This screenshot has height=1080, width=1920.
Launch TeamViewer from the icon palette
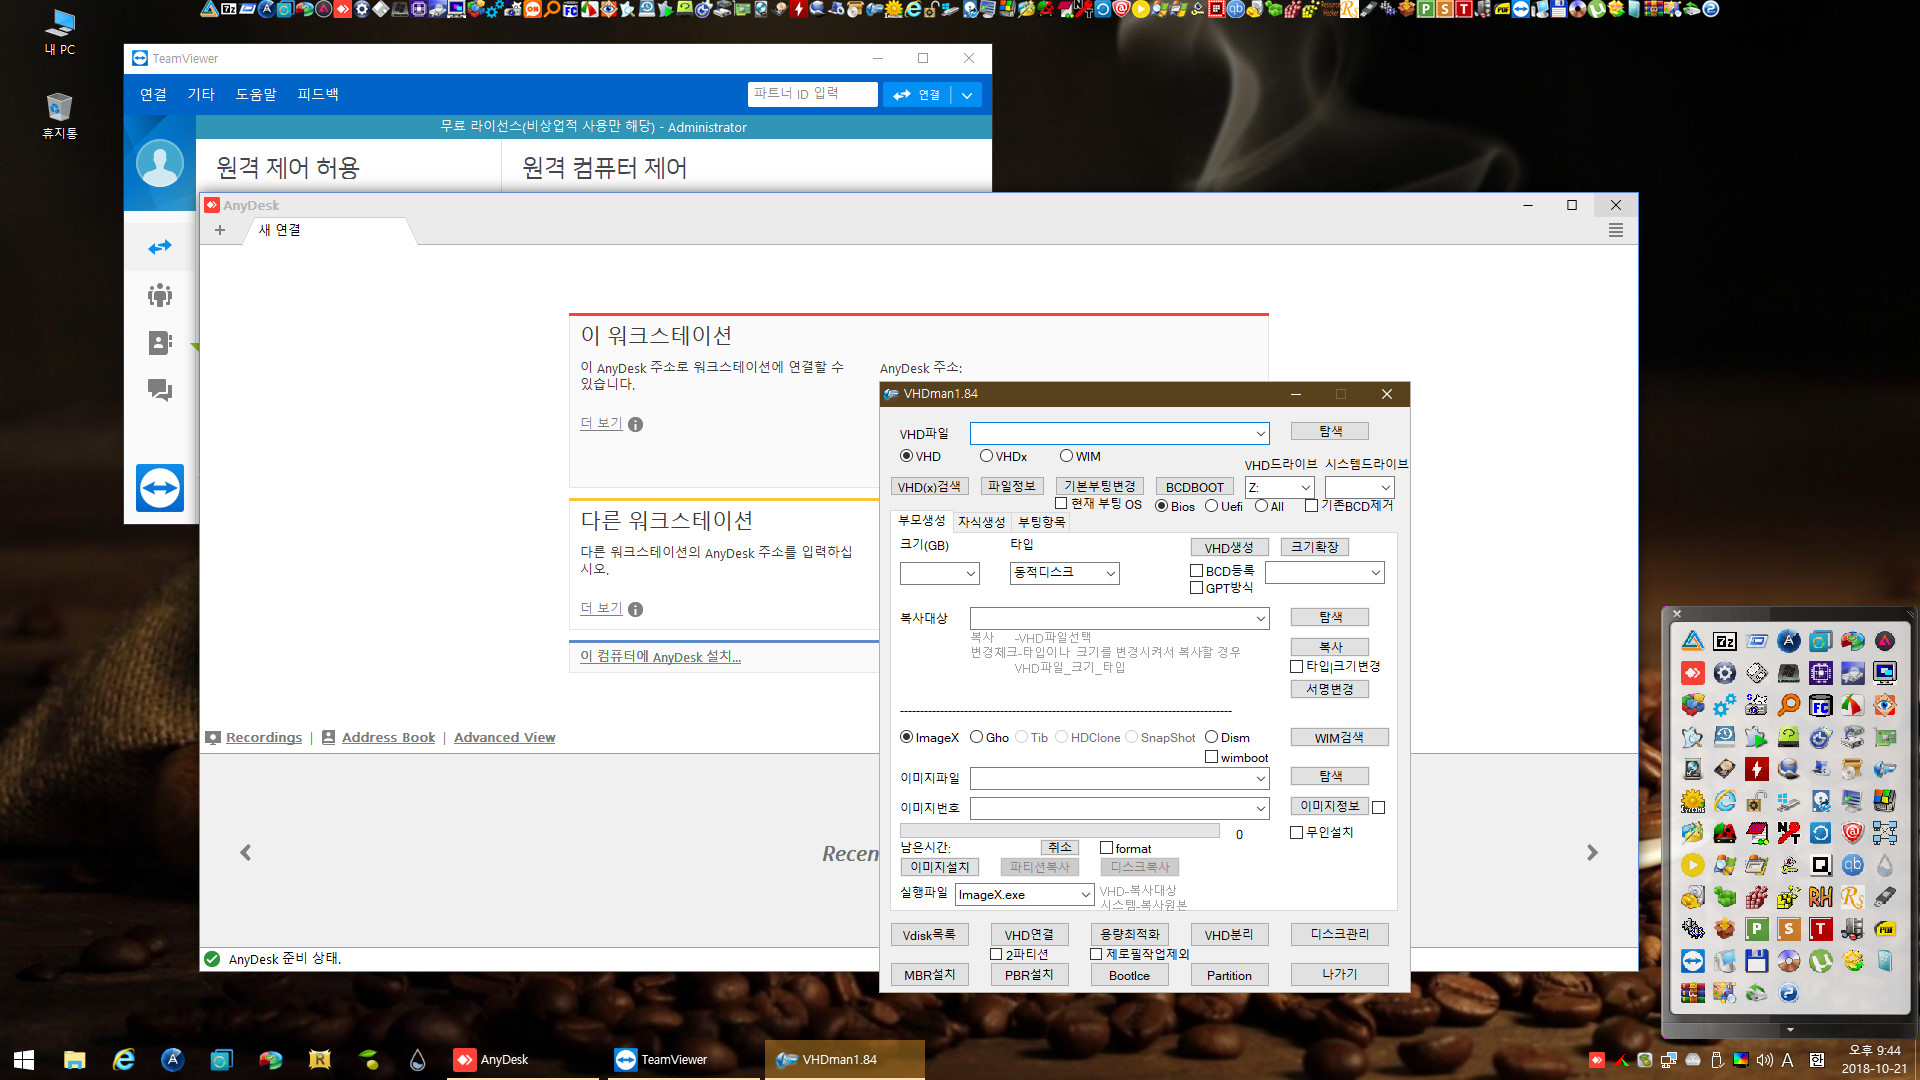tap(1692, 961)
